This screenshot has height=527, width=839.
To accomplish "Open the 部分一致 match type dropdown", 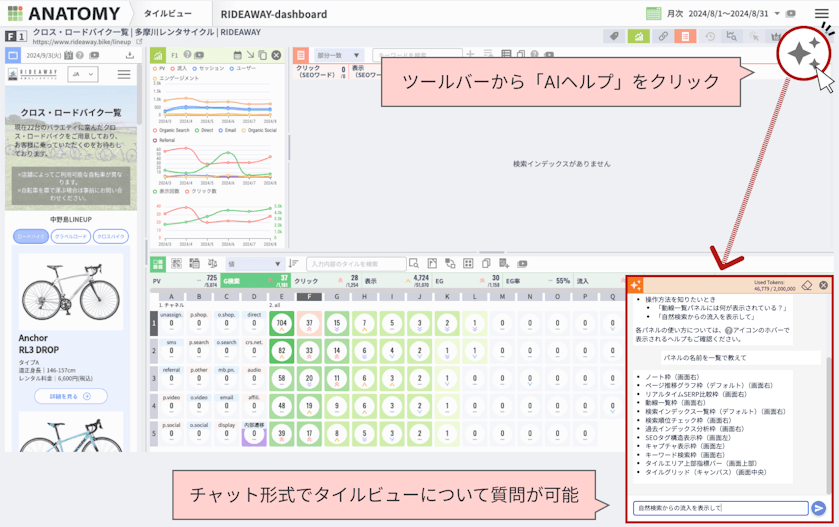I will 338,55.
